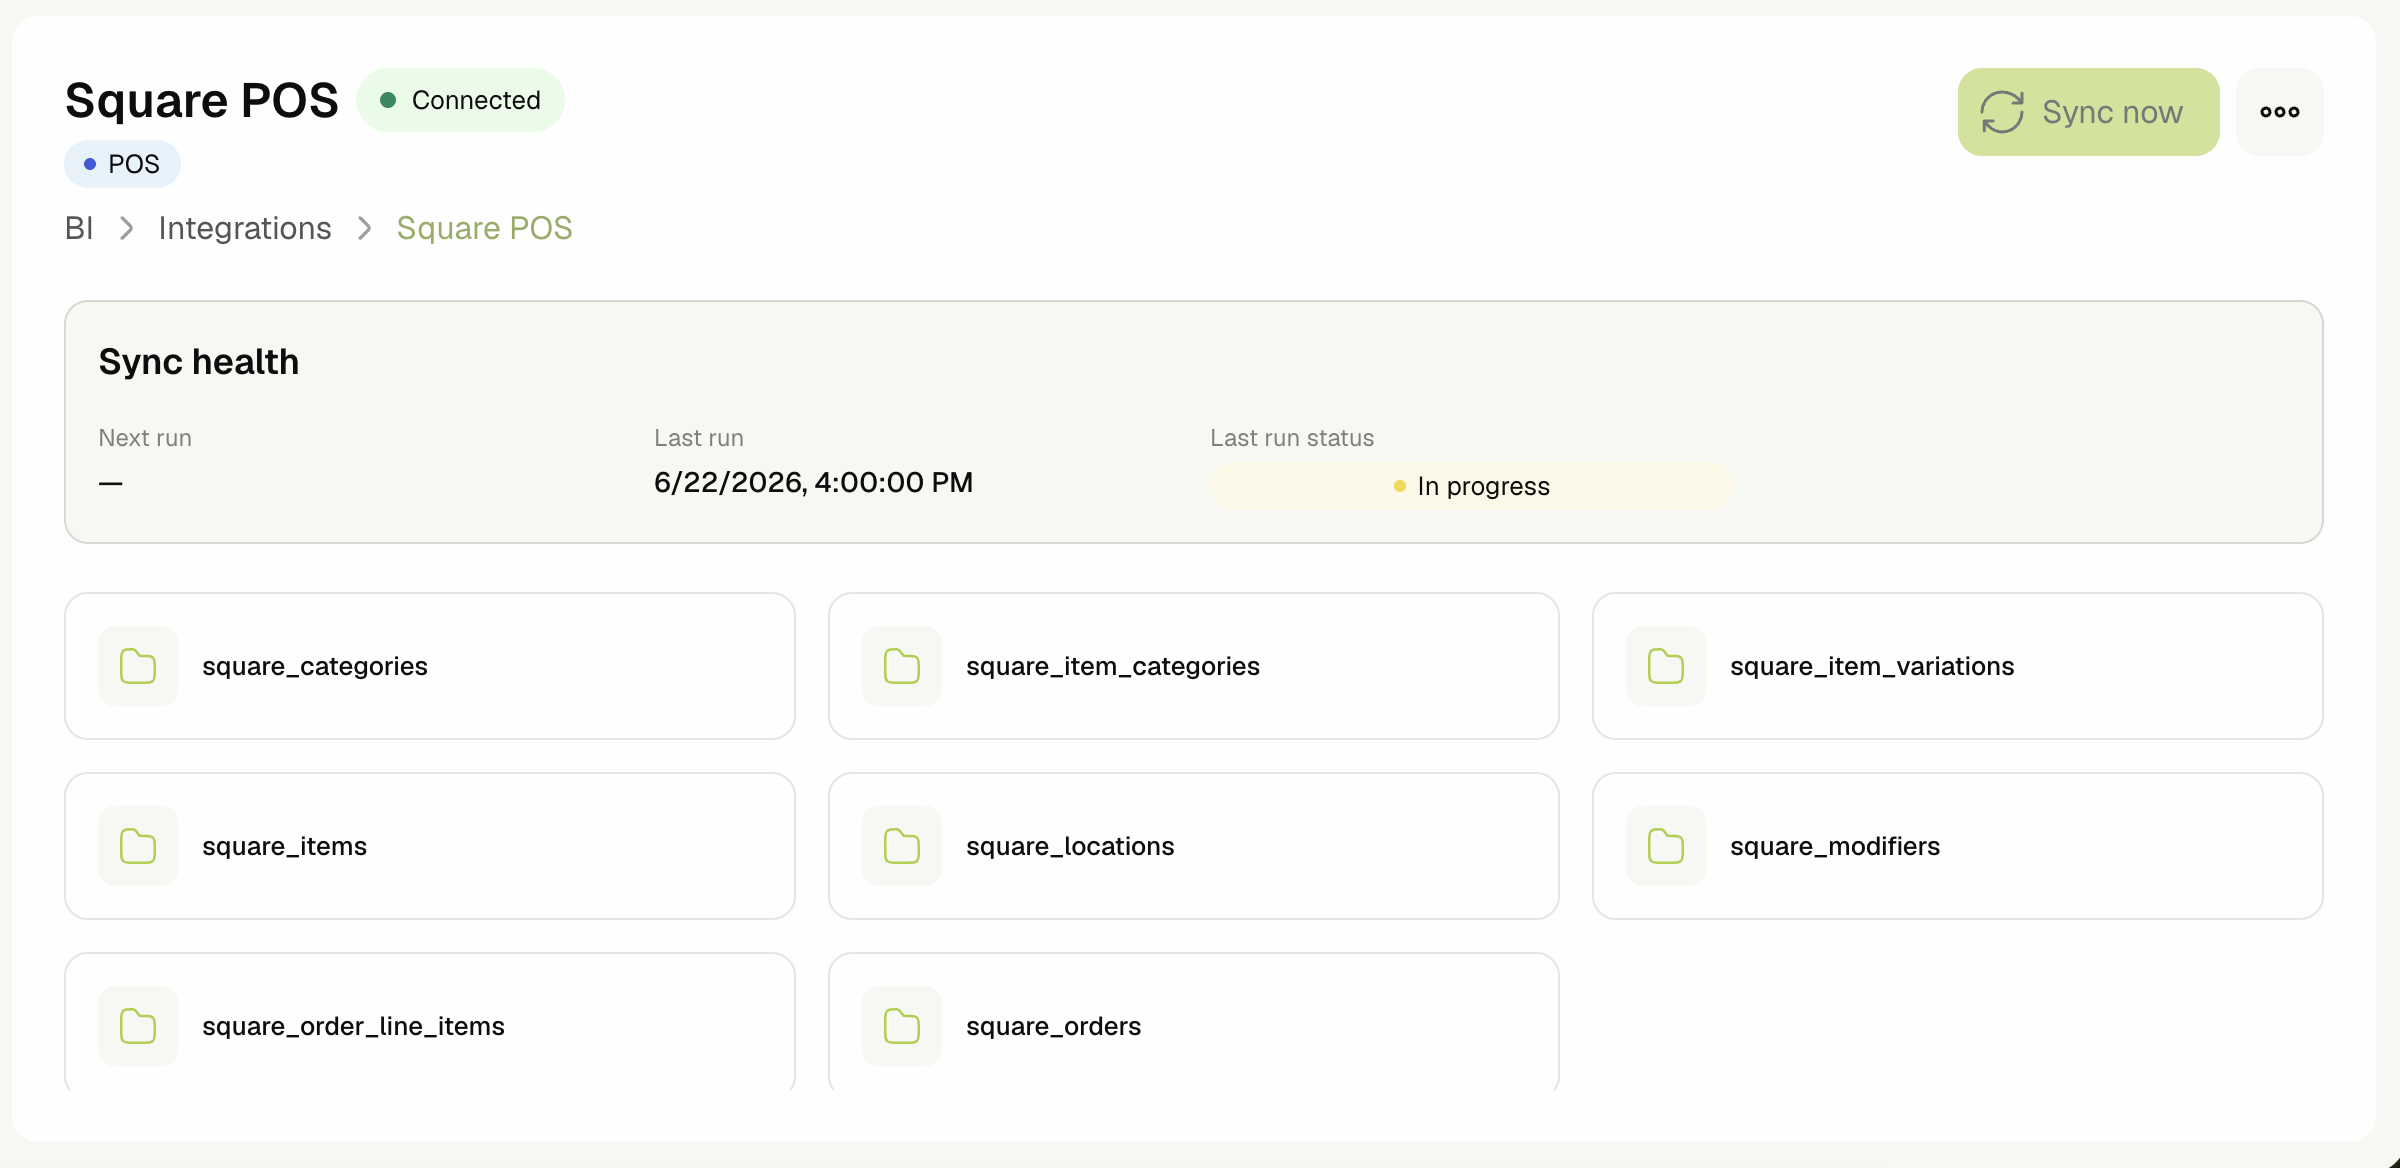2400x1168 pixels.
Task: Go to BI breadcrumb link
Action: pyautogui.click(x=79, y=228)
